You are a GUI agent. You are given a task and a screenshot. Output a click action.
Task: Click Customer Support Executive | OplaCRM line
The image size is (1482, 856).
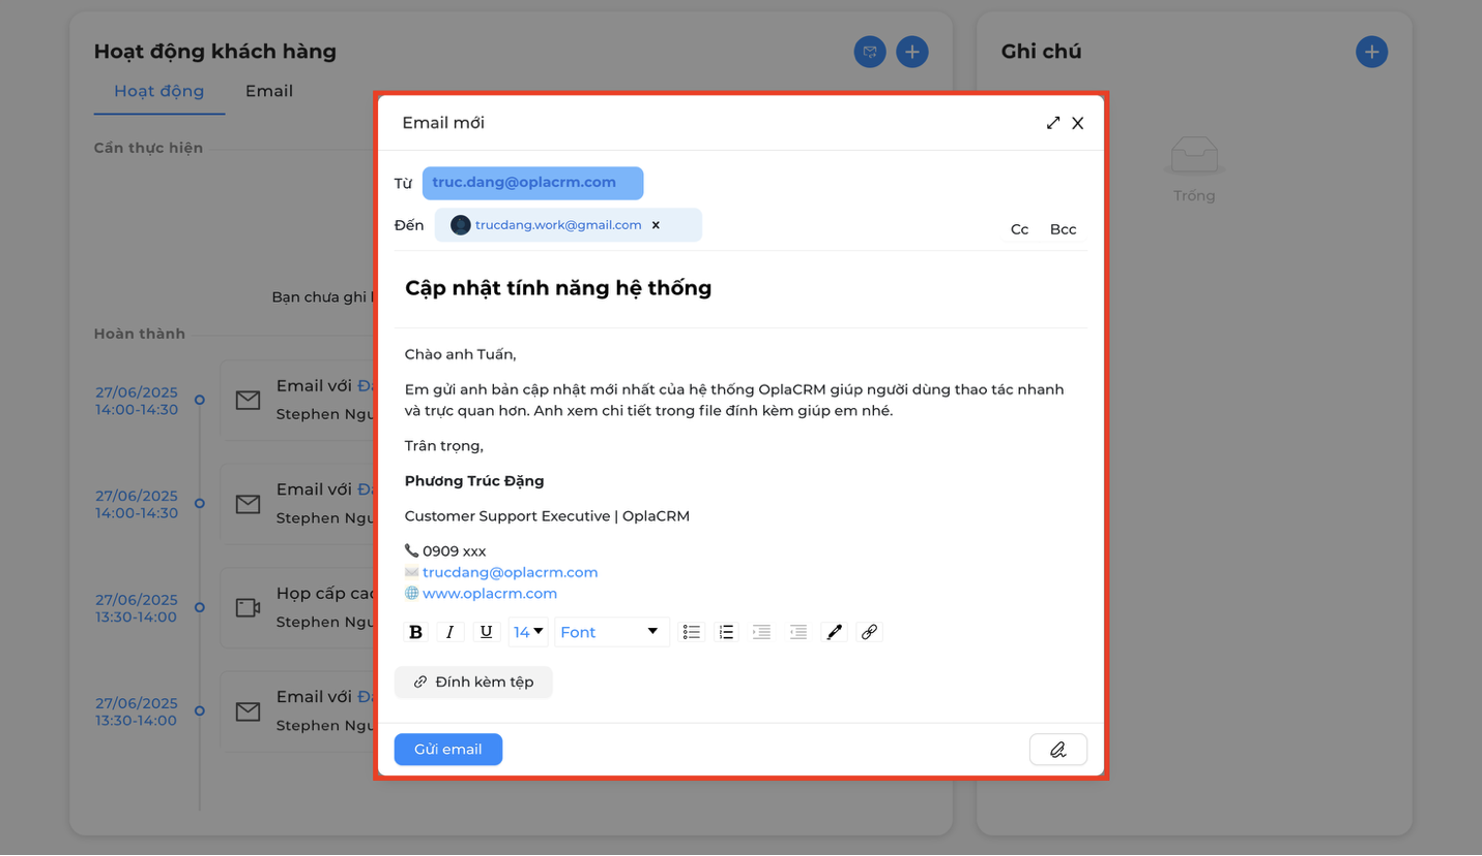pyautogui.click(x=547, y=516)
